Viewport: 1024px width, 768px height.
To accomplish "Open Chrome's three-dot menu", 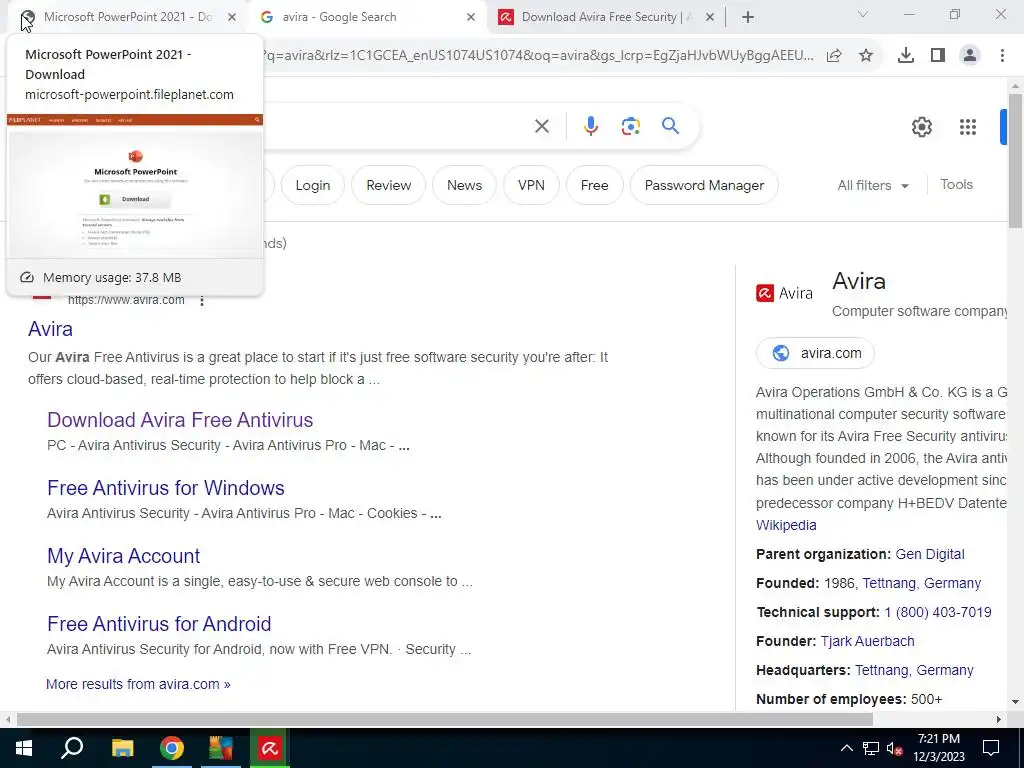I will click(x=1002, y=56).
